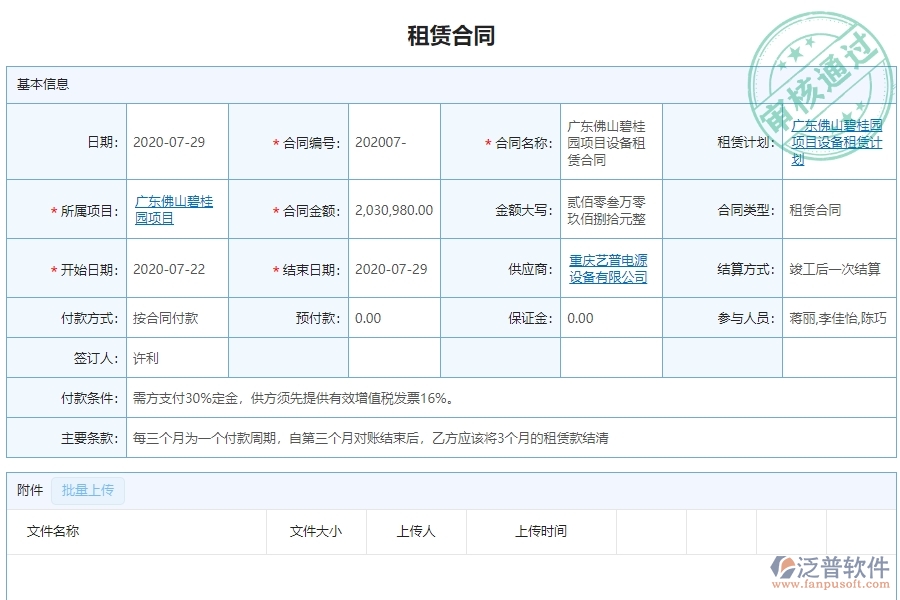Open the 广东佛山碧桂园项目 project link

click(x=176, y=210)
